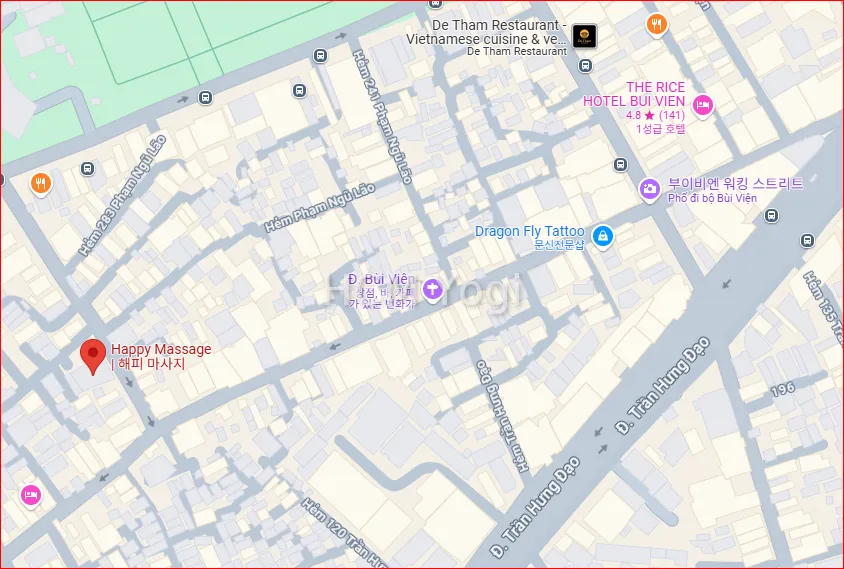Click purple camera icon for Bùi Viện walking street
Viewport: 844px width, 569px height.
pyautogui.click(x=650, y=188)
